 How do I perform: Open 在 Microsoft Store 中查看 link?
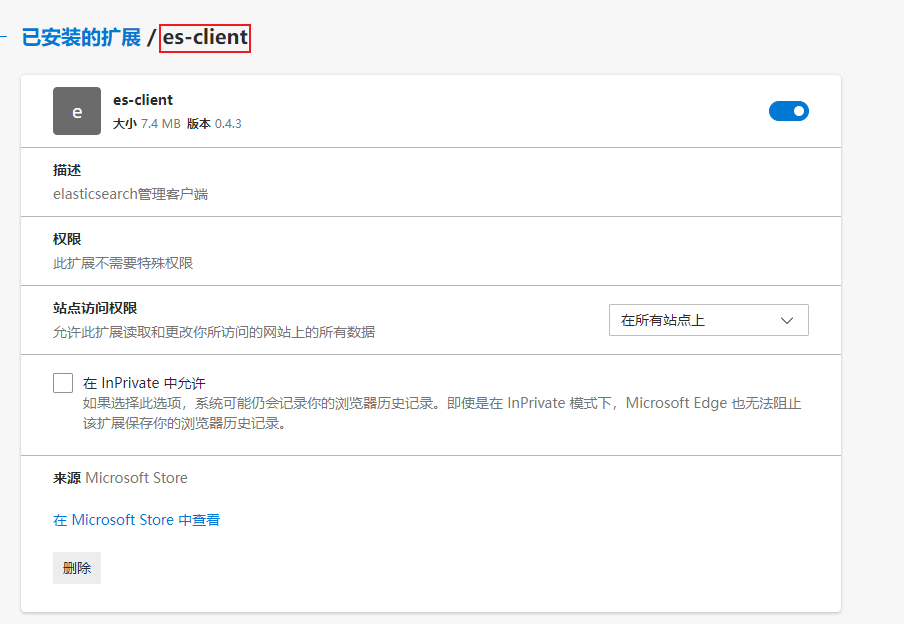point(137,520)
